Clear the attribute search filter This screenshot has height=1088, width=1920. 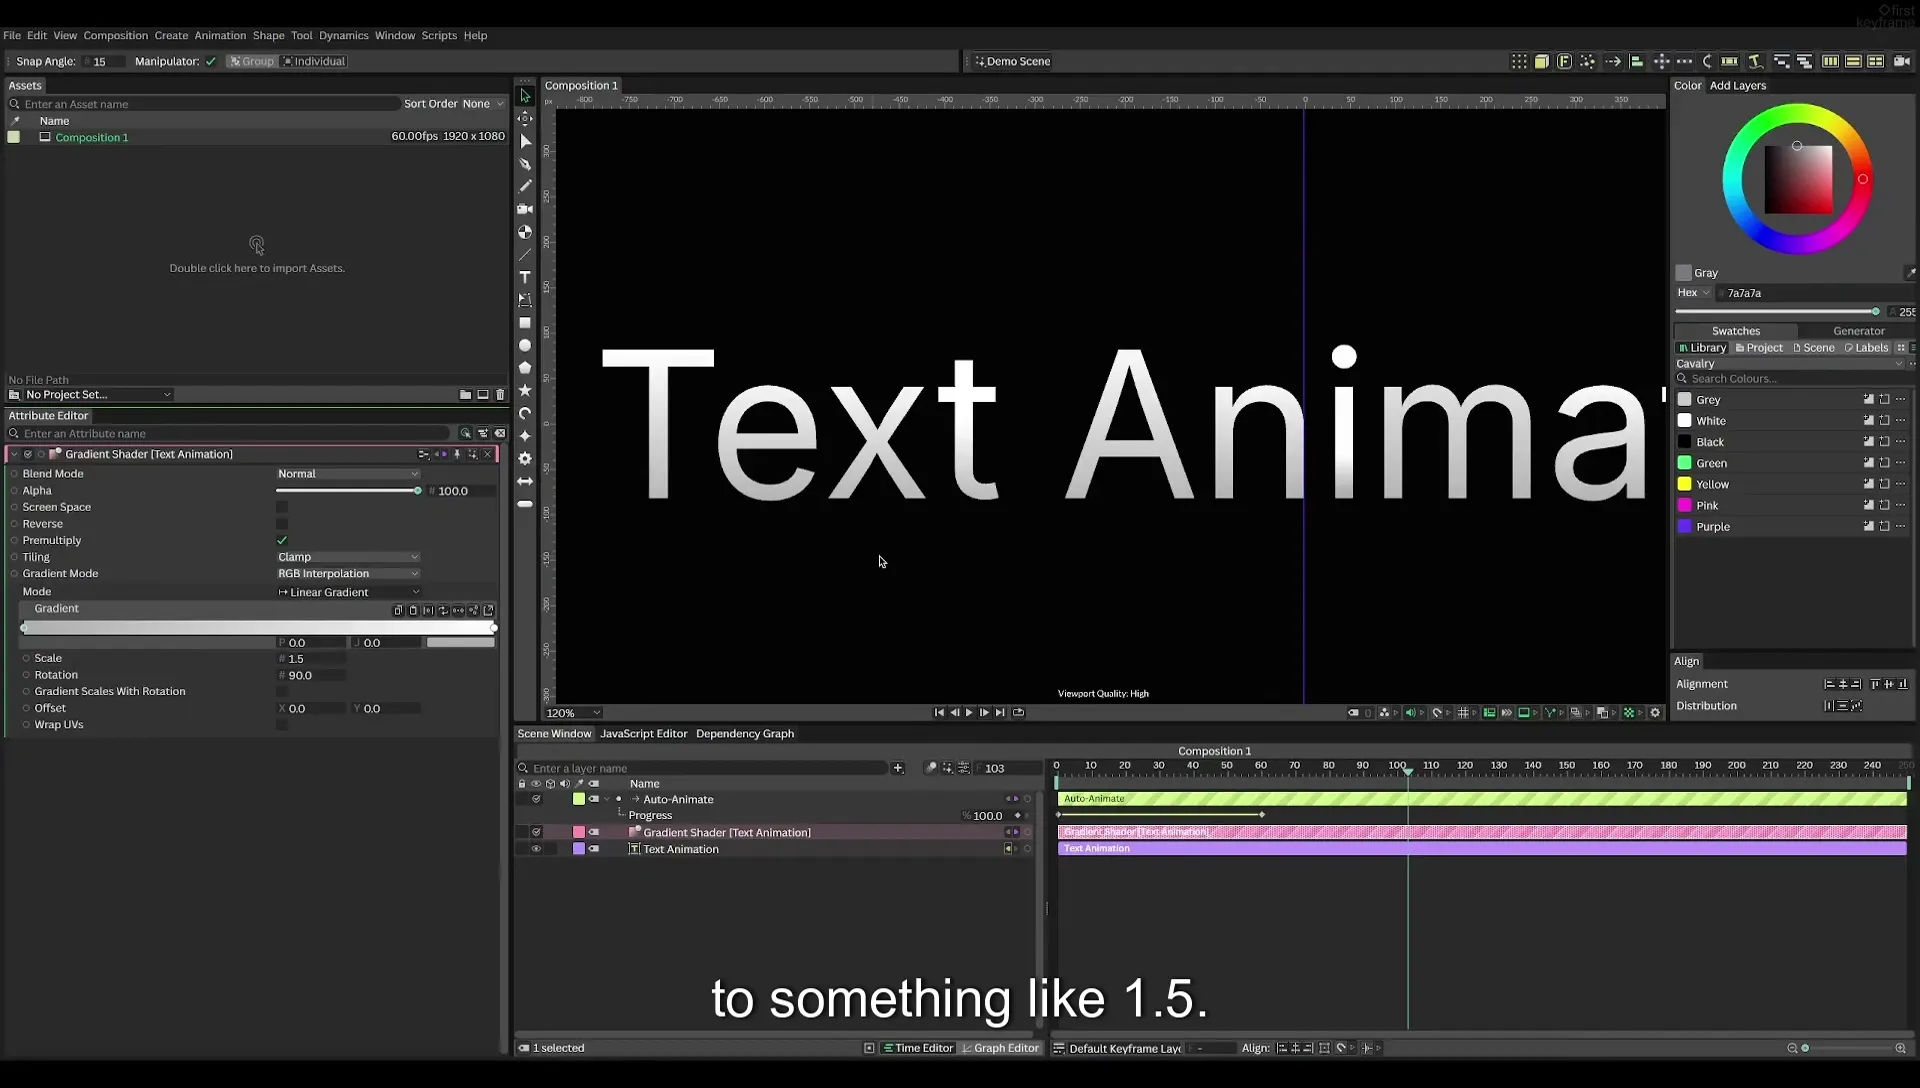[500, 433]
